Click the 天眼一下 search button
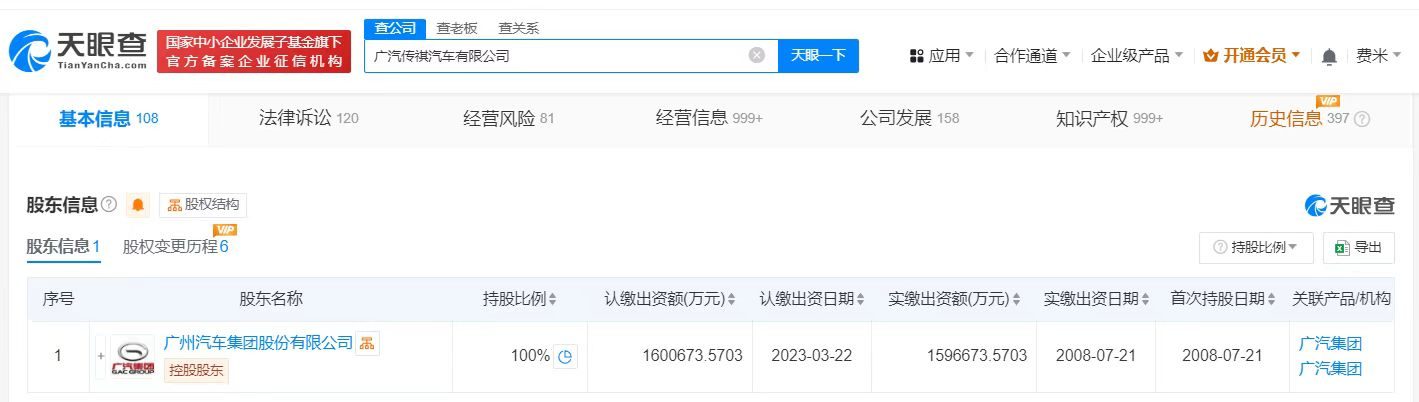Screen dimensions: 1419x402 pyautogui.click(x=818, y=56)
